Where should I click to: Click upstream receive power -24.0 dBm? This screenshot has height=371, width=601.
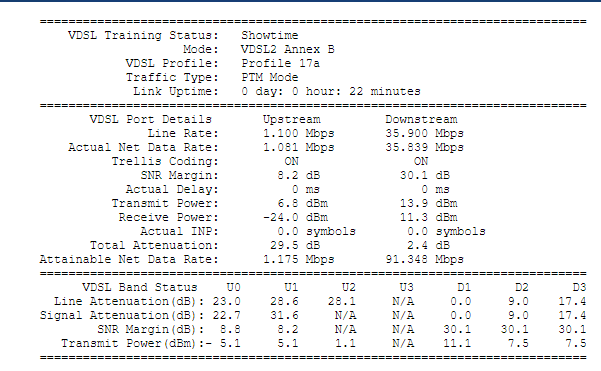295,218
